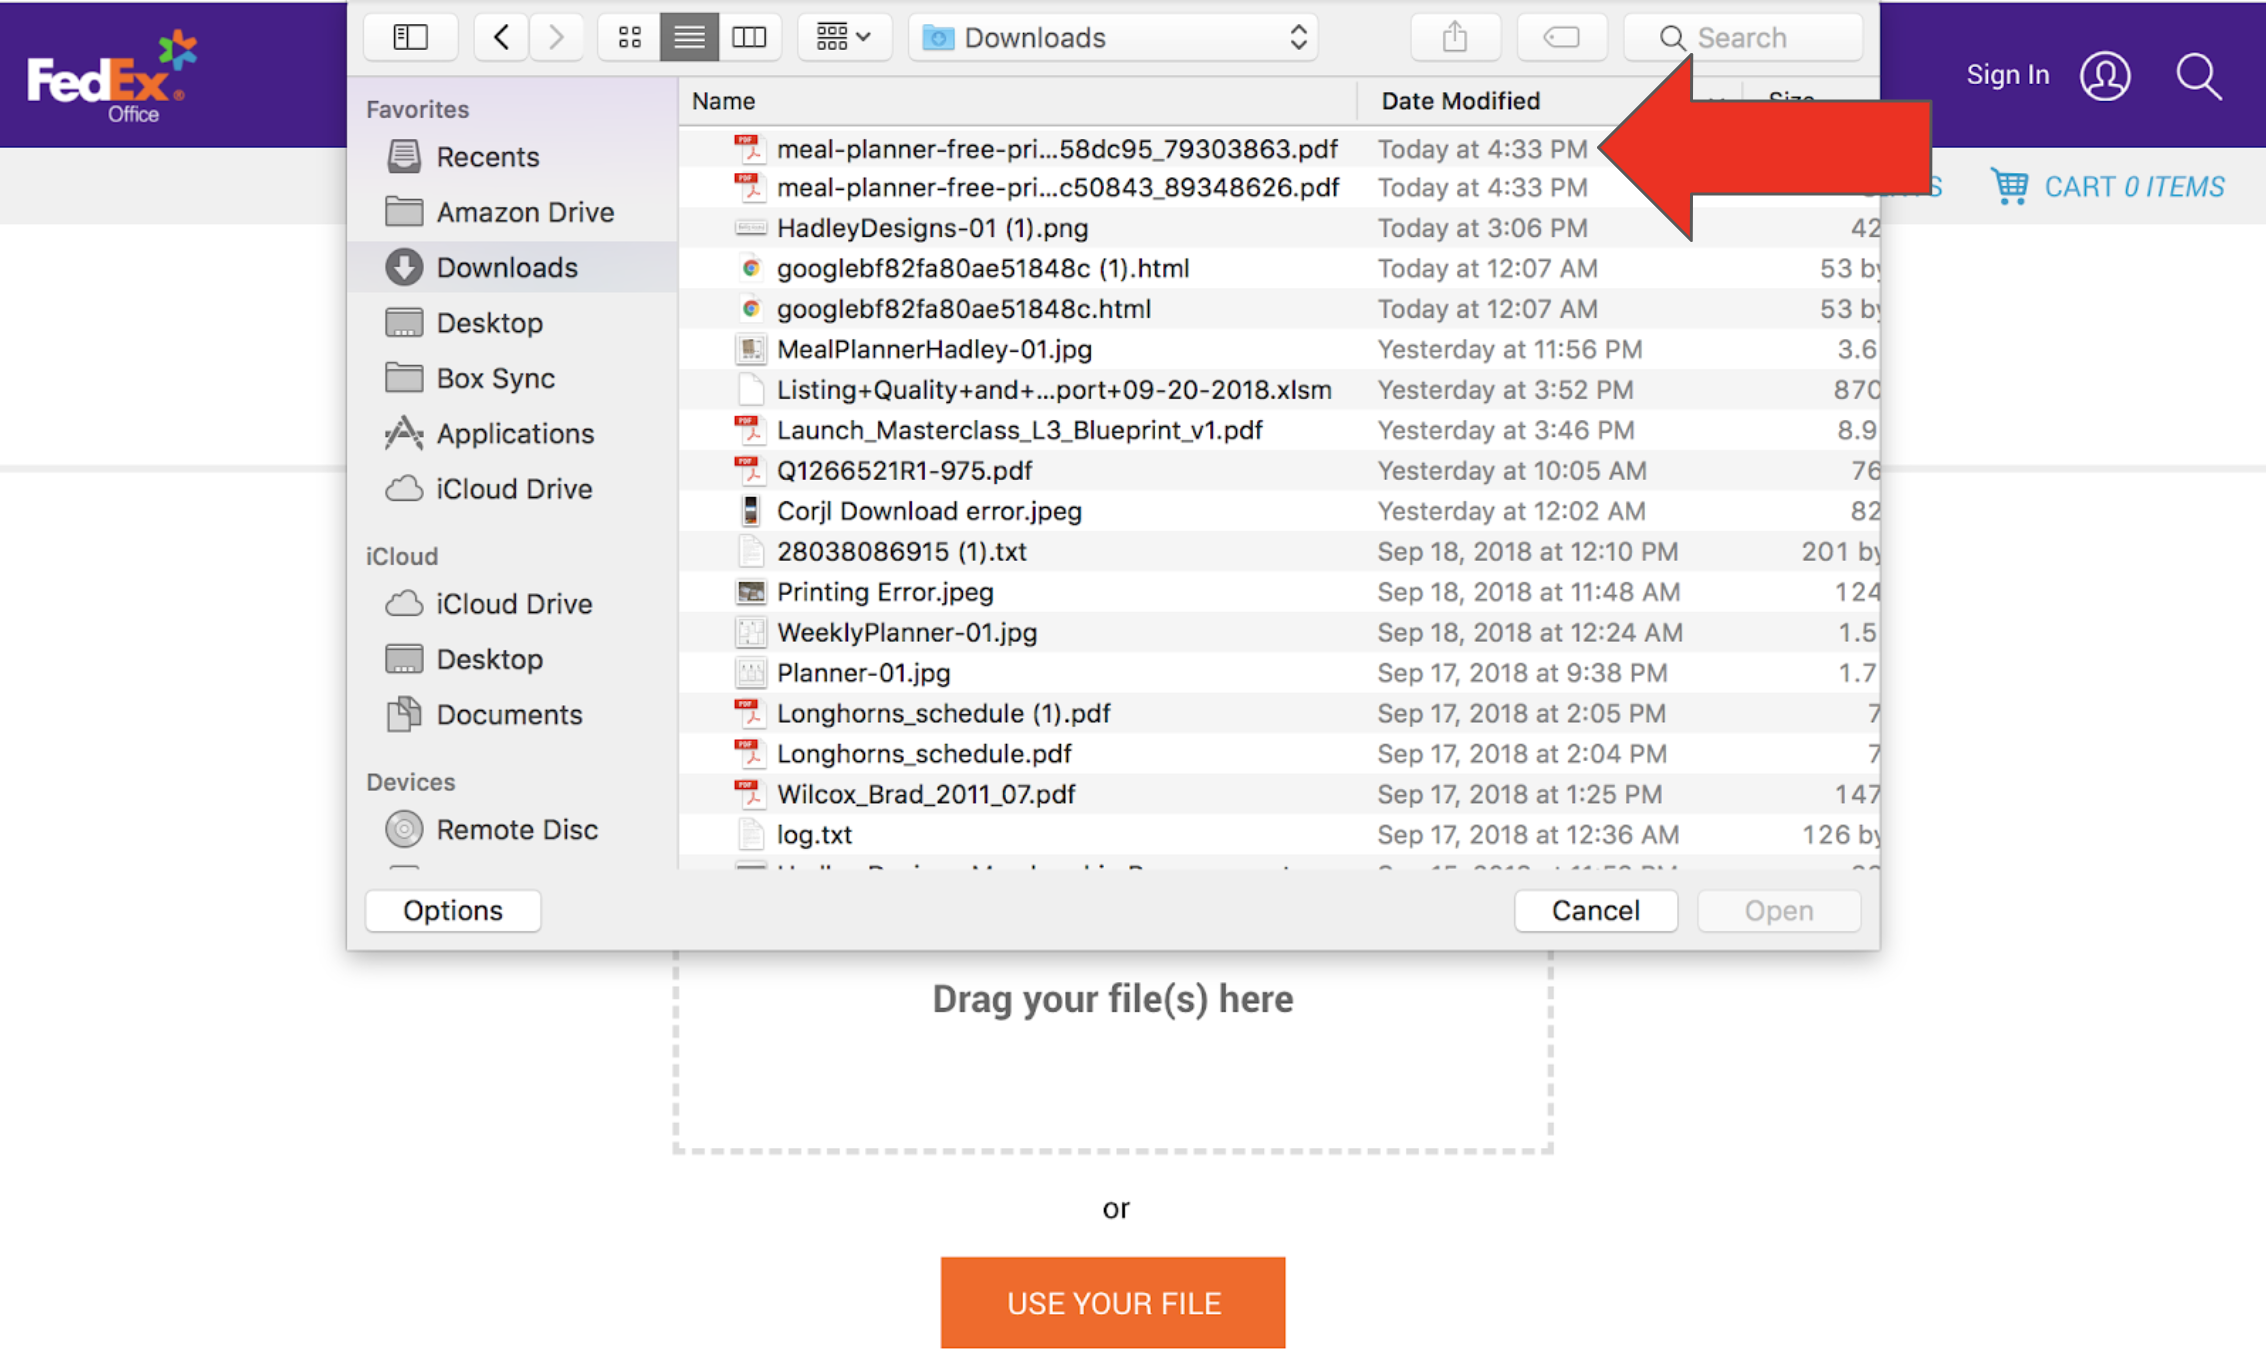
Task: Click the share icon in toolbar
Action: coord(1454,37)
